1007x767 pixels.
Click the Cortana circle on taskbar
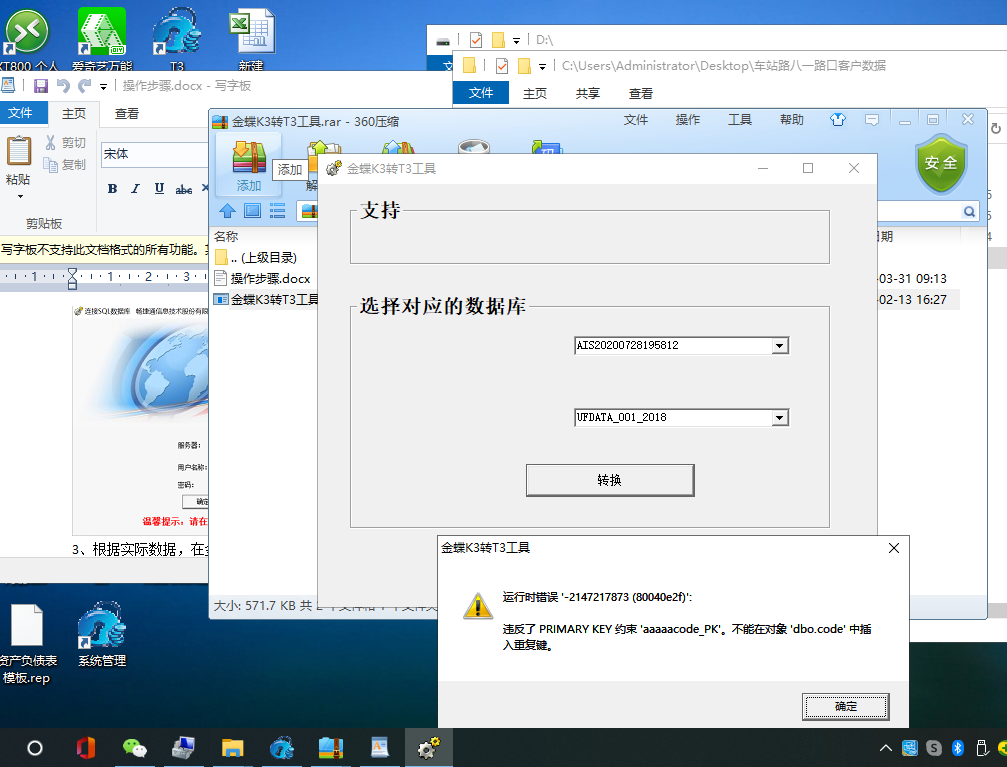pos(35,748)
